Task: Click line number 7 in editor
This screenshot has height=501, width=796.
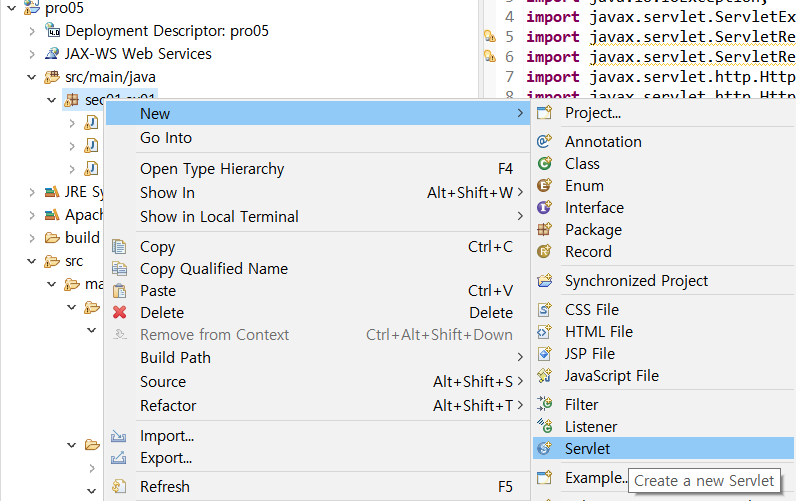Action: click(x=509, y=77)
